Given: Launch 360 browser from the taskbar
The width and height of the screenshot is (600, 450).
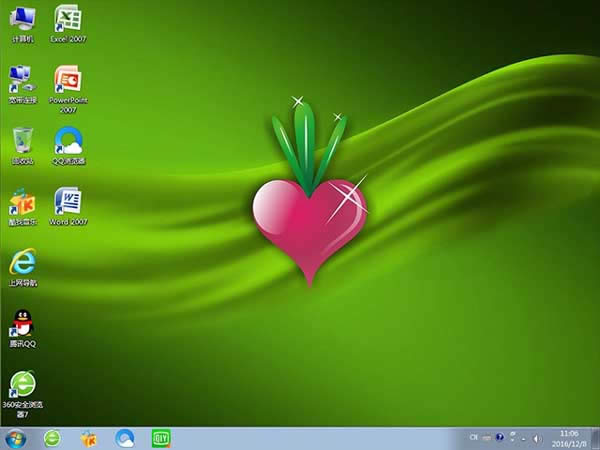Looking at the screenshot, I should pos(52,438).
